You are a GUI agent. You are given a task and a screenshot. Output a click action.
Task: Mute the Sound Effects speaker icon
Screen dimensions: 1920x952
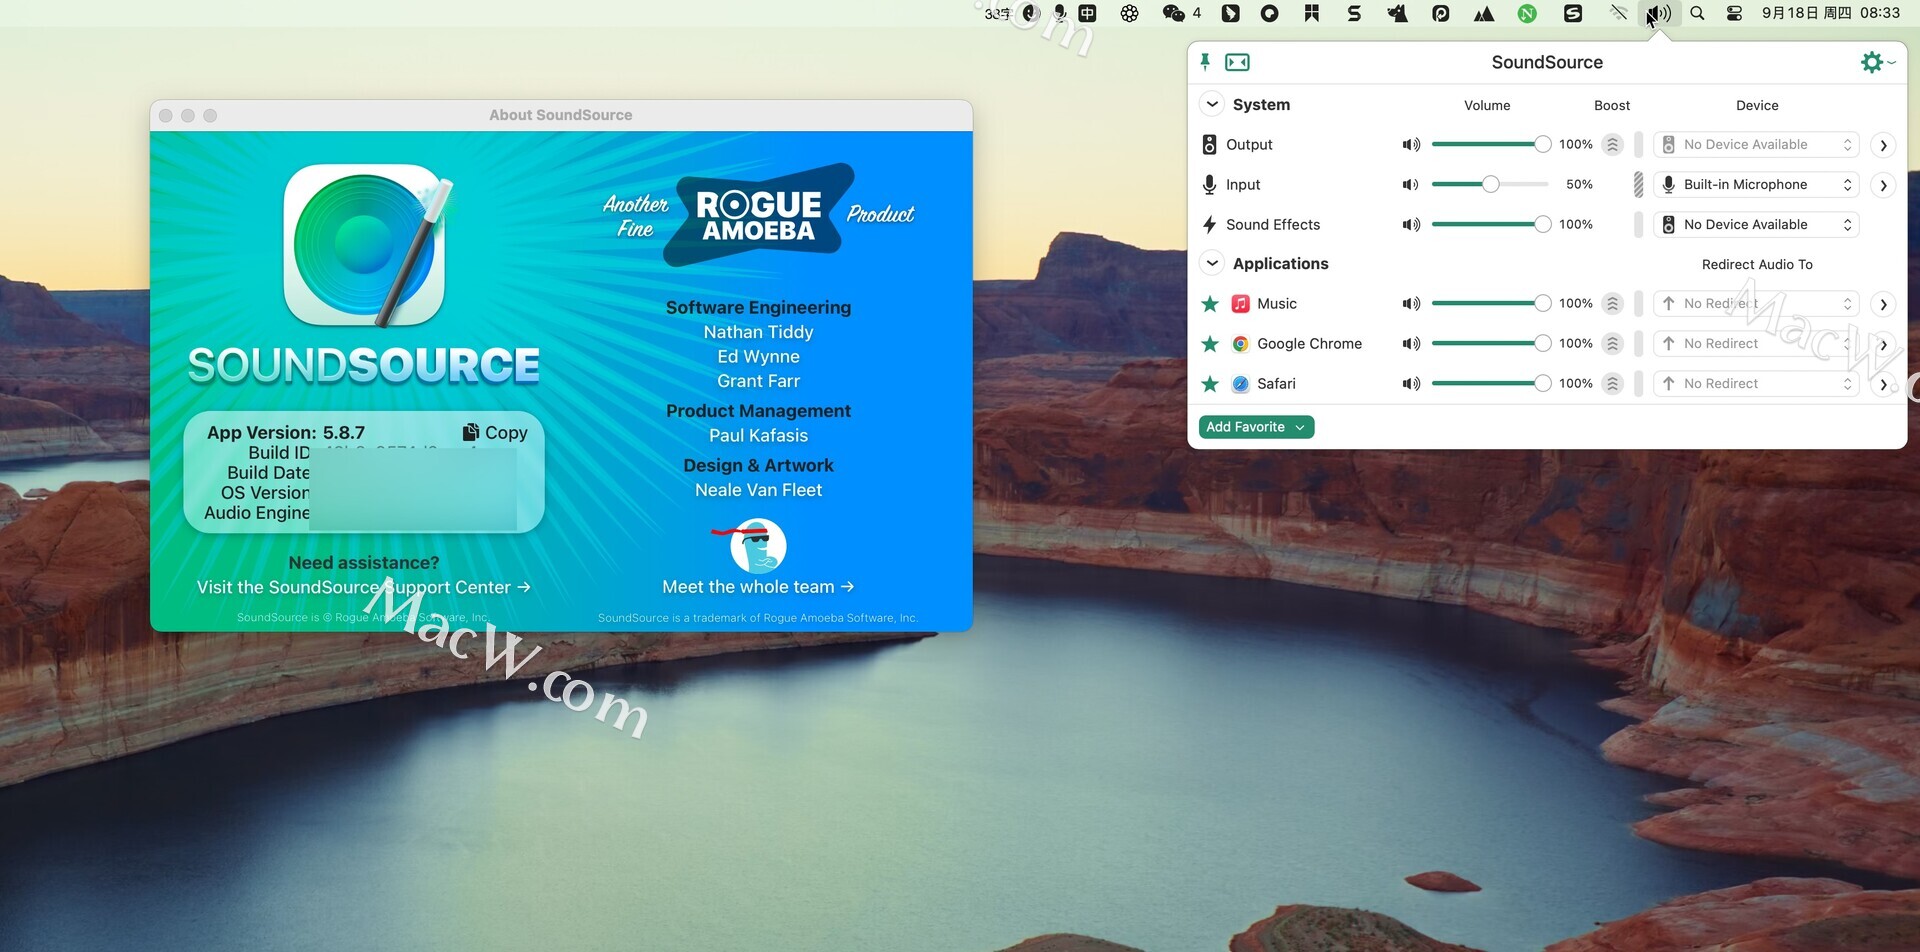click(x=1411, y=225)
